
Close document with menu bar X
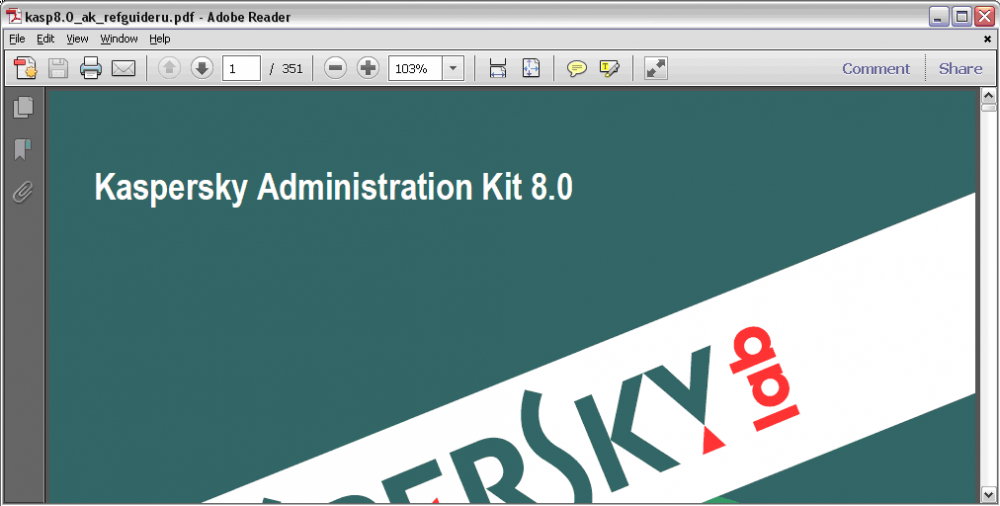pyautogui.click(x=987, y=39)
